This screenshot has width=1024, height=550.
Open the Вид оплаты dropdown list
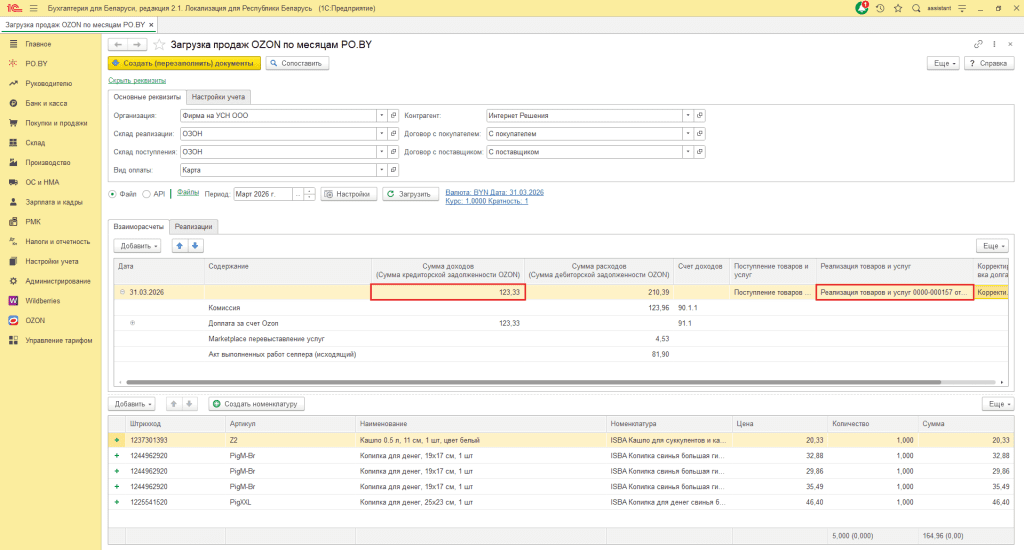pos(381,170)
